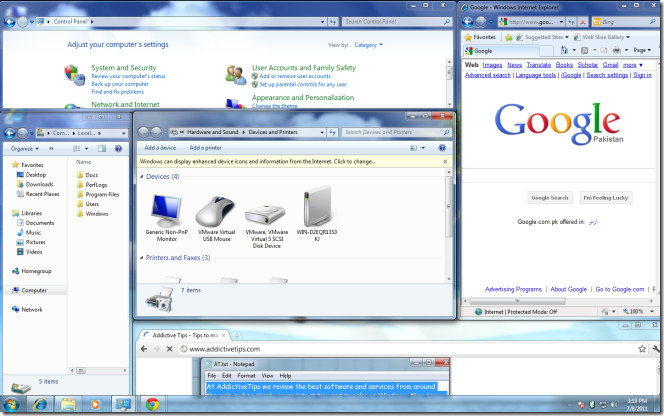Image resolution: width=664 pixels, height=416 pixels.
Task: Open System and Security shield icon
Action: pyautogui.click(x=75, y=75)
